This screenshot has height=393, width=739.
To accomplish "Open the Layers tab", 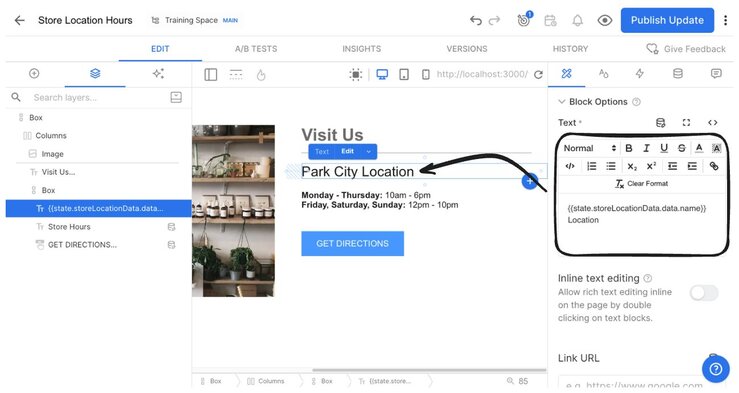I will [95, 74].
